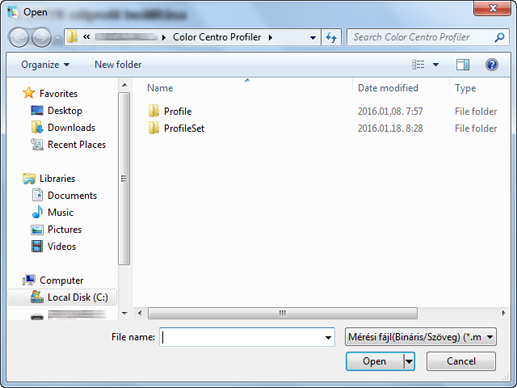Open the Pictures library
The height and width of the screenshot is (388, 517).
click(x=64, y=229)
